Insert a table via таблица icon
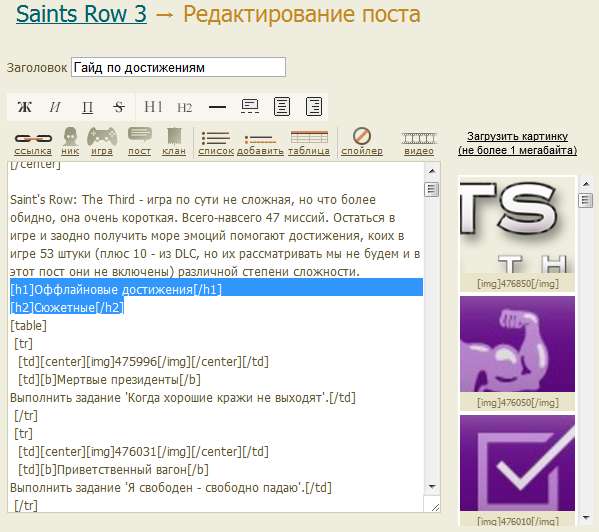The width and height of the screenshot is (599, 532). click(x=309, y=142)
